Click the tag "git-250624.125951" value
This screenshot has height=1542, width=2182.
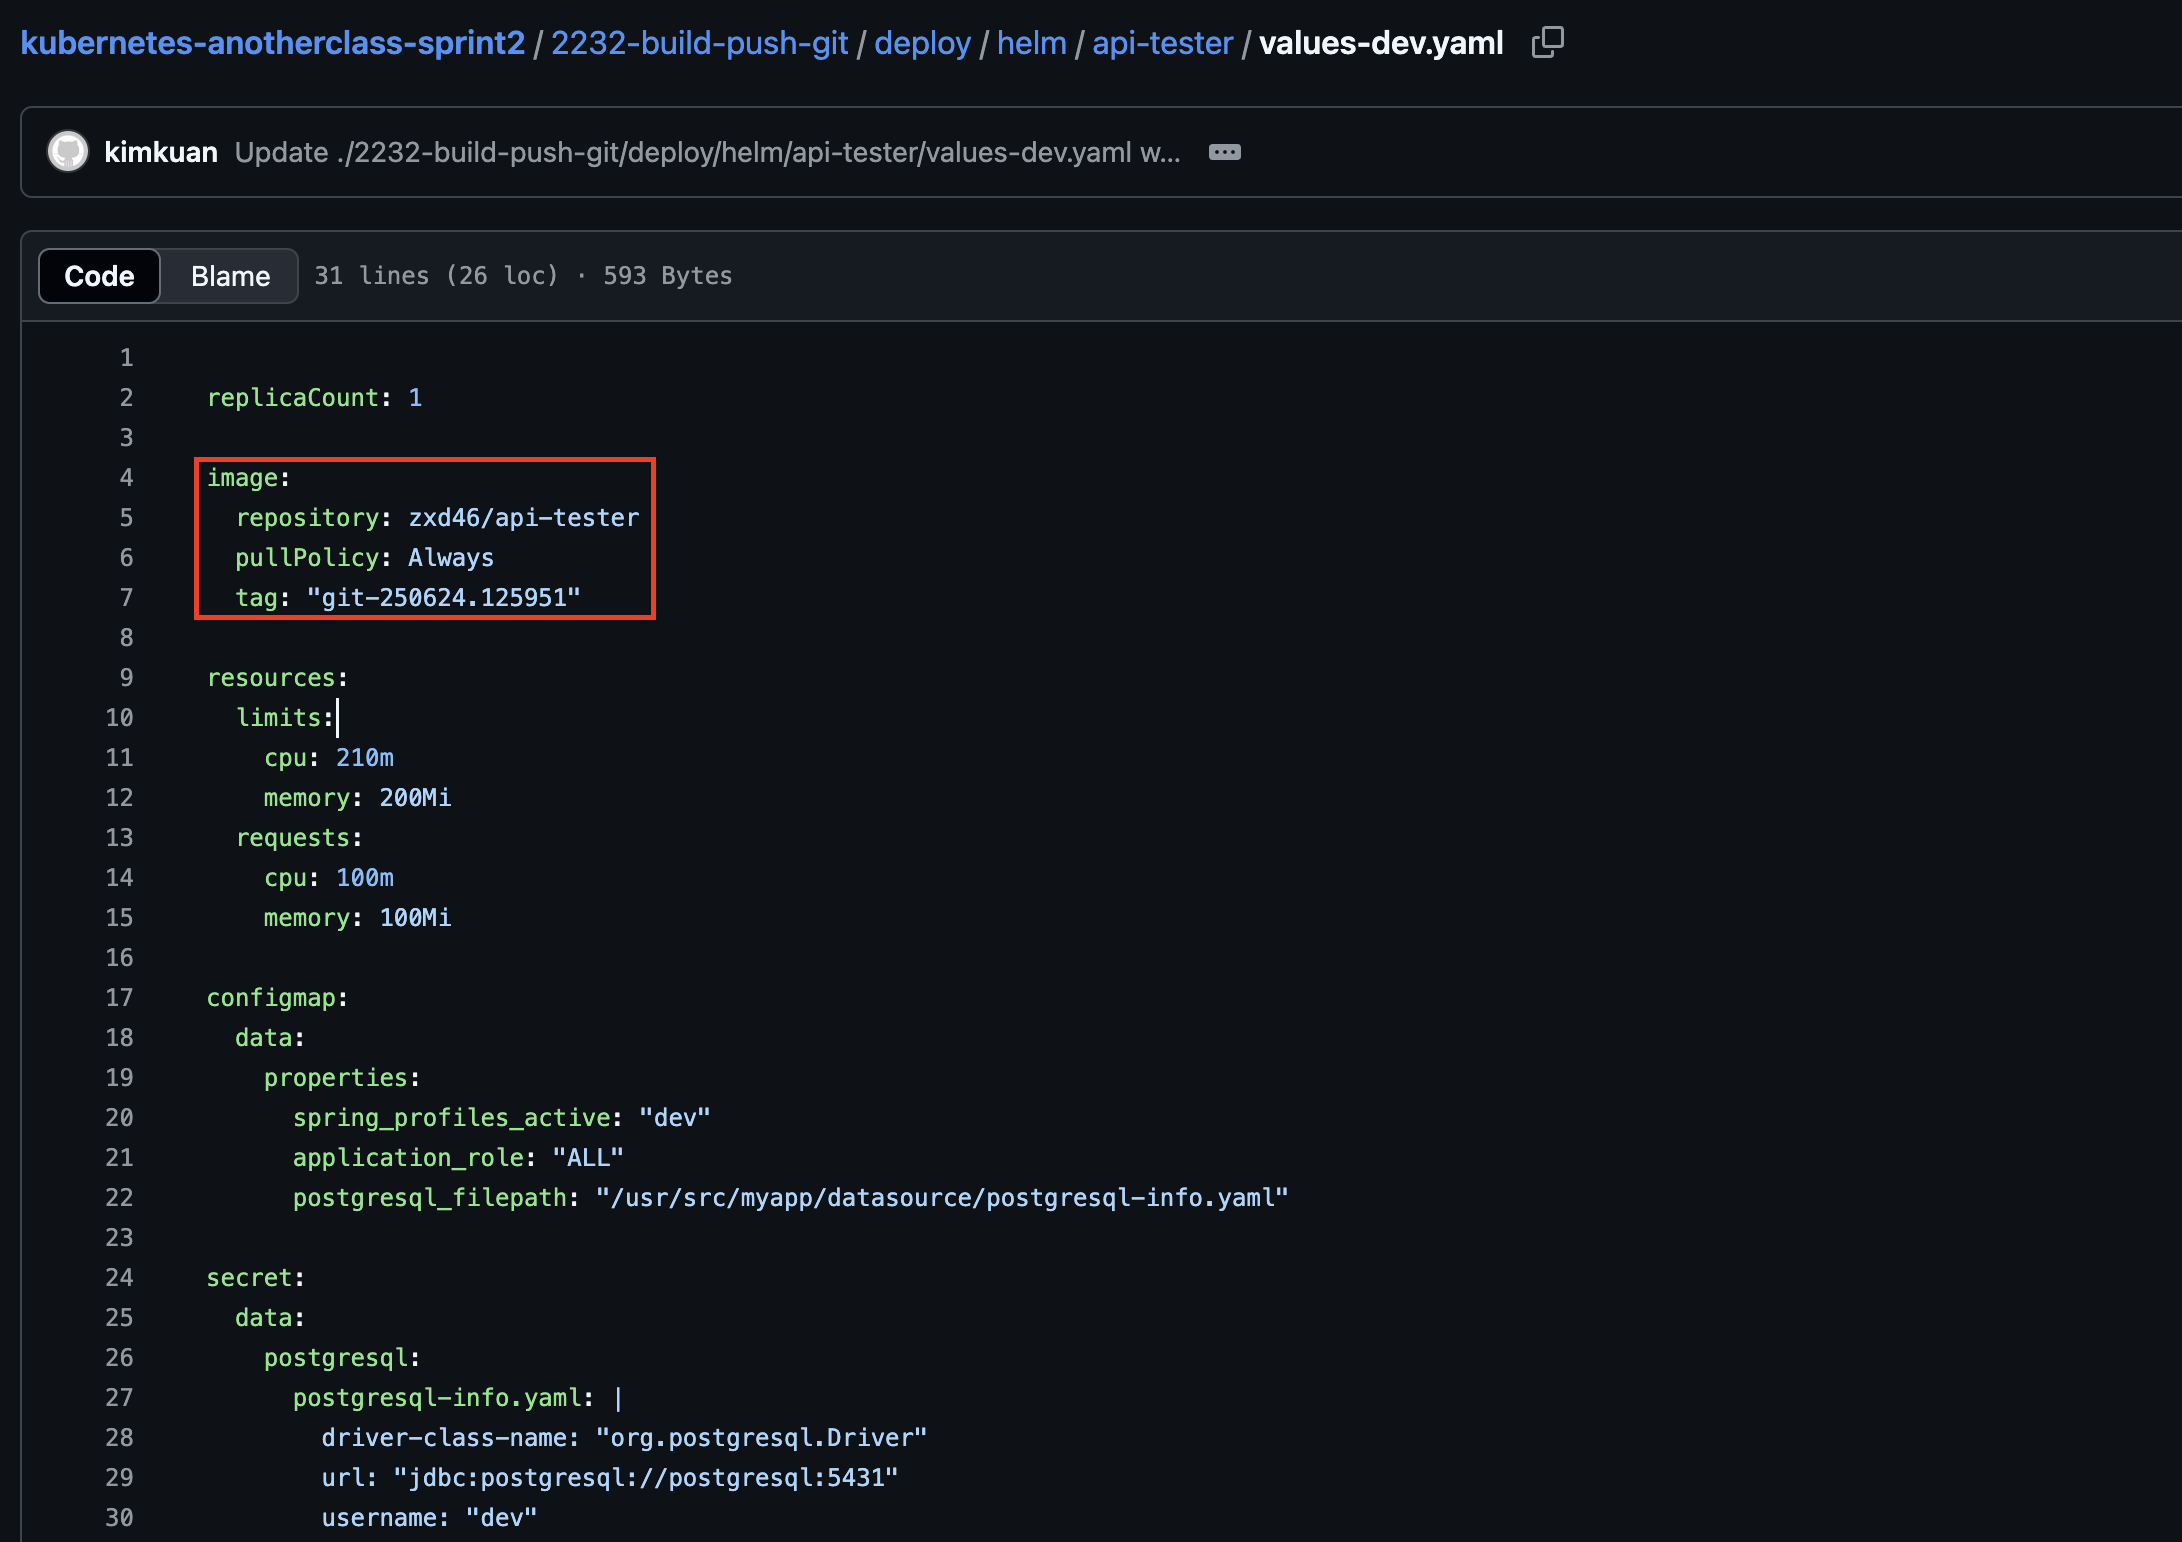click(443, 598)
